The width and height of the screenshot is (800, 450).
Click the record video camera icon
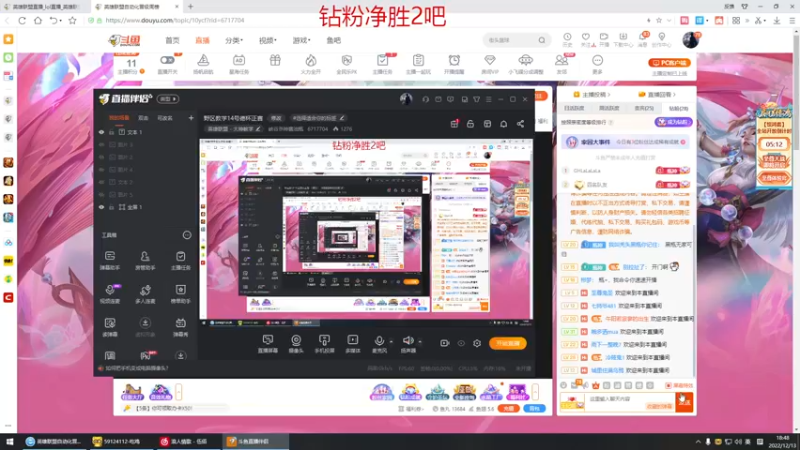point(445,343)
